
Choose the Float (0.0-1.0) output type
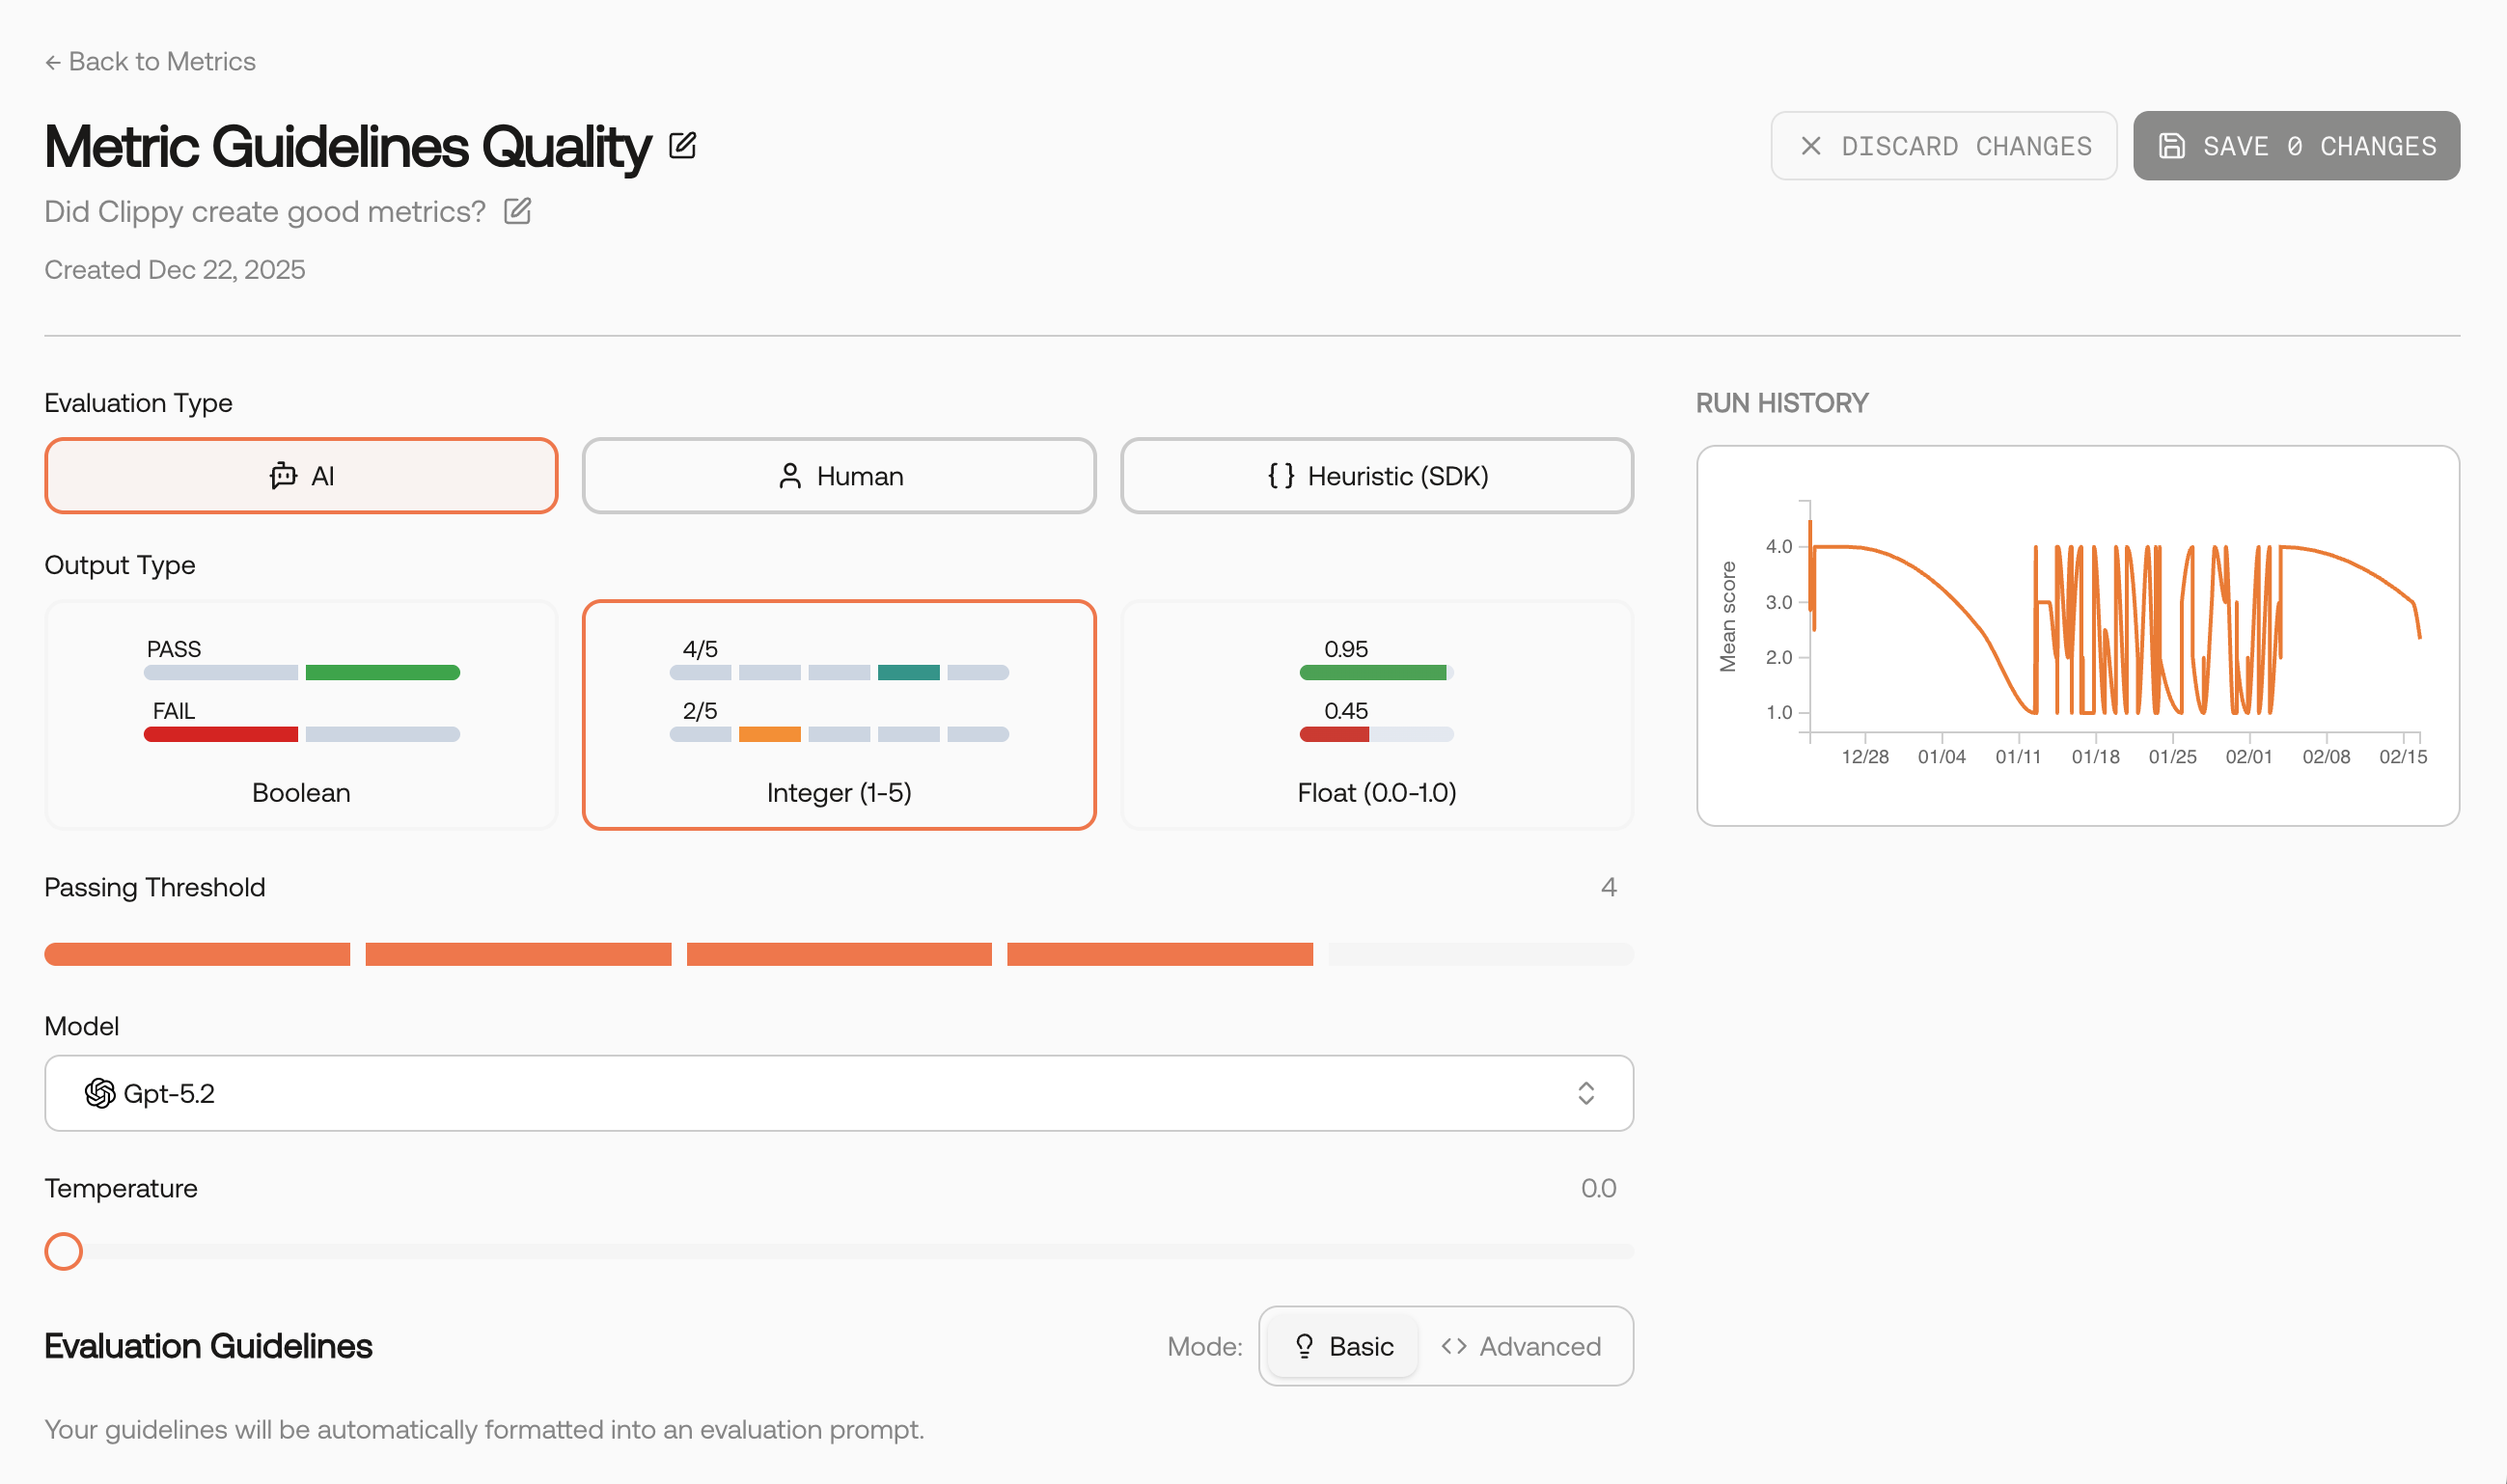(x=1377, y=715)
